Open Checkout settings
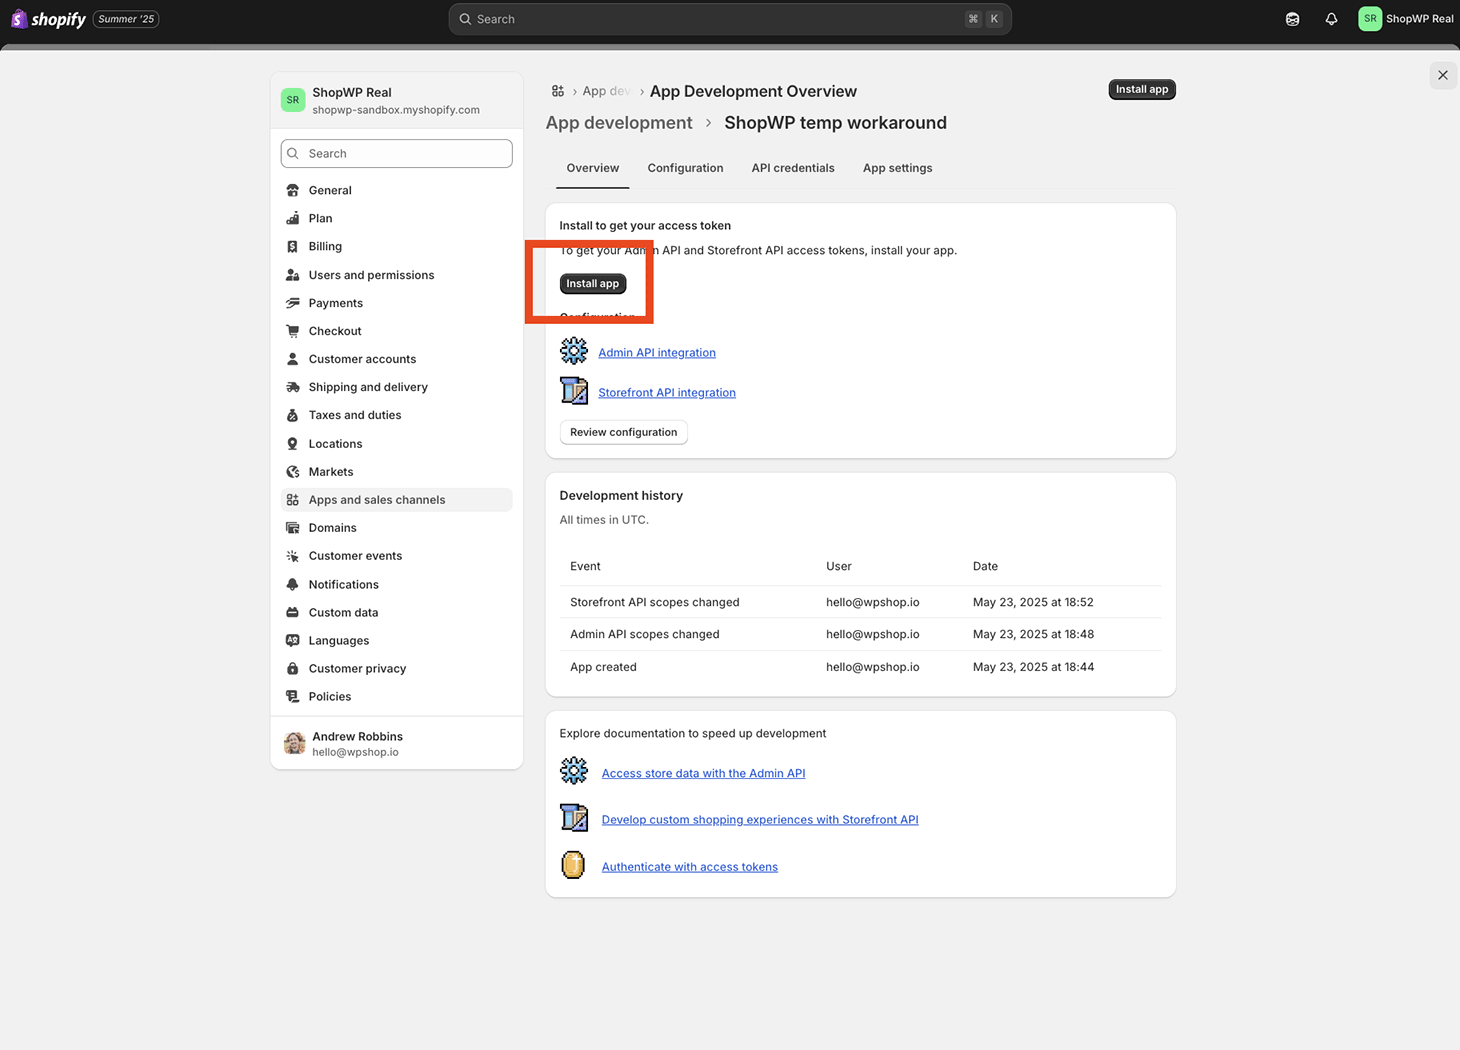The width and height of the screenshot is (1460, 1050). (x=397, y=331)
